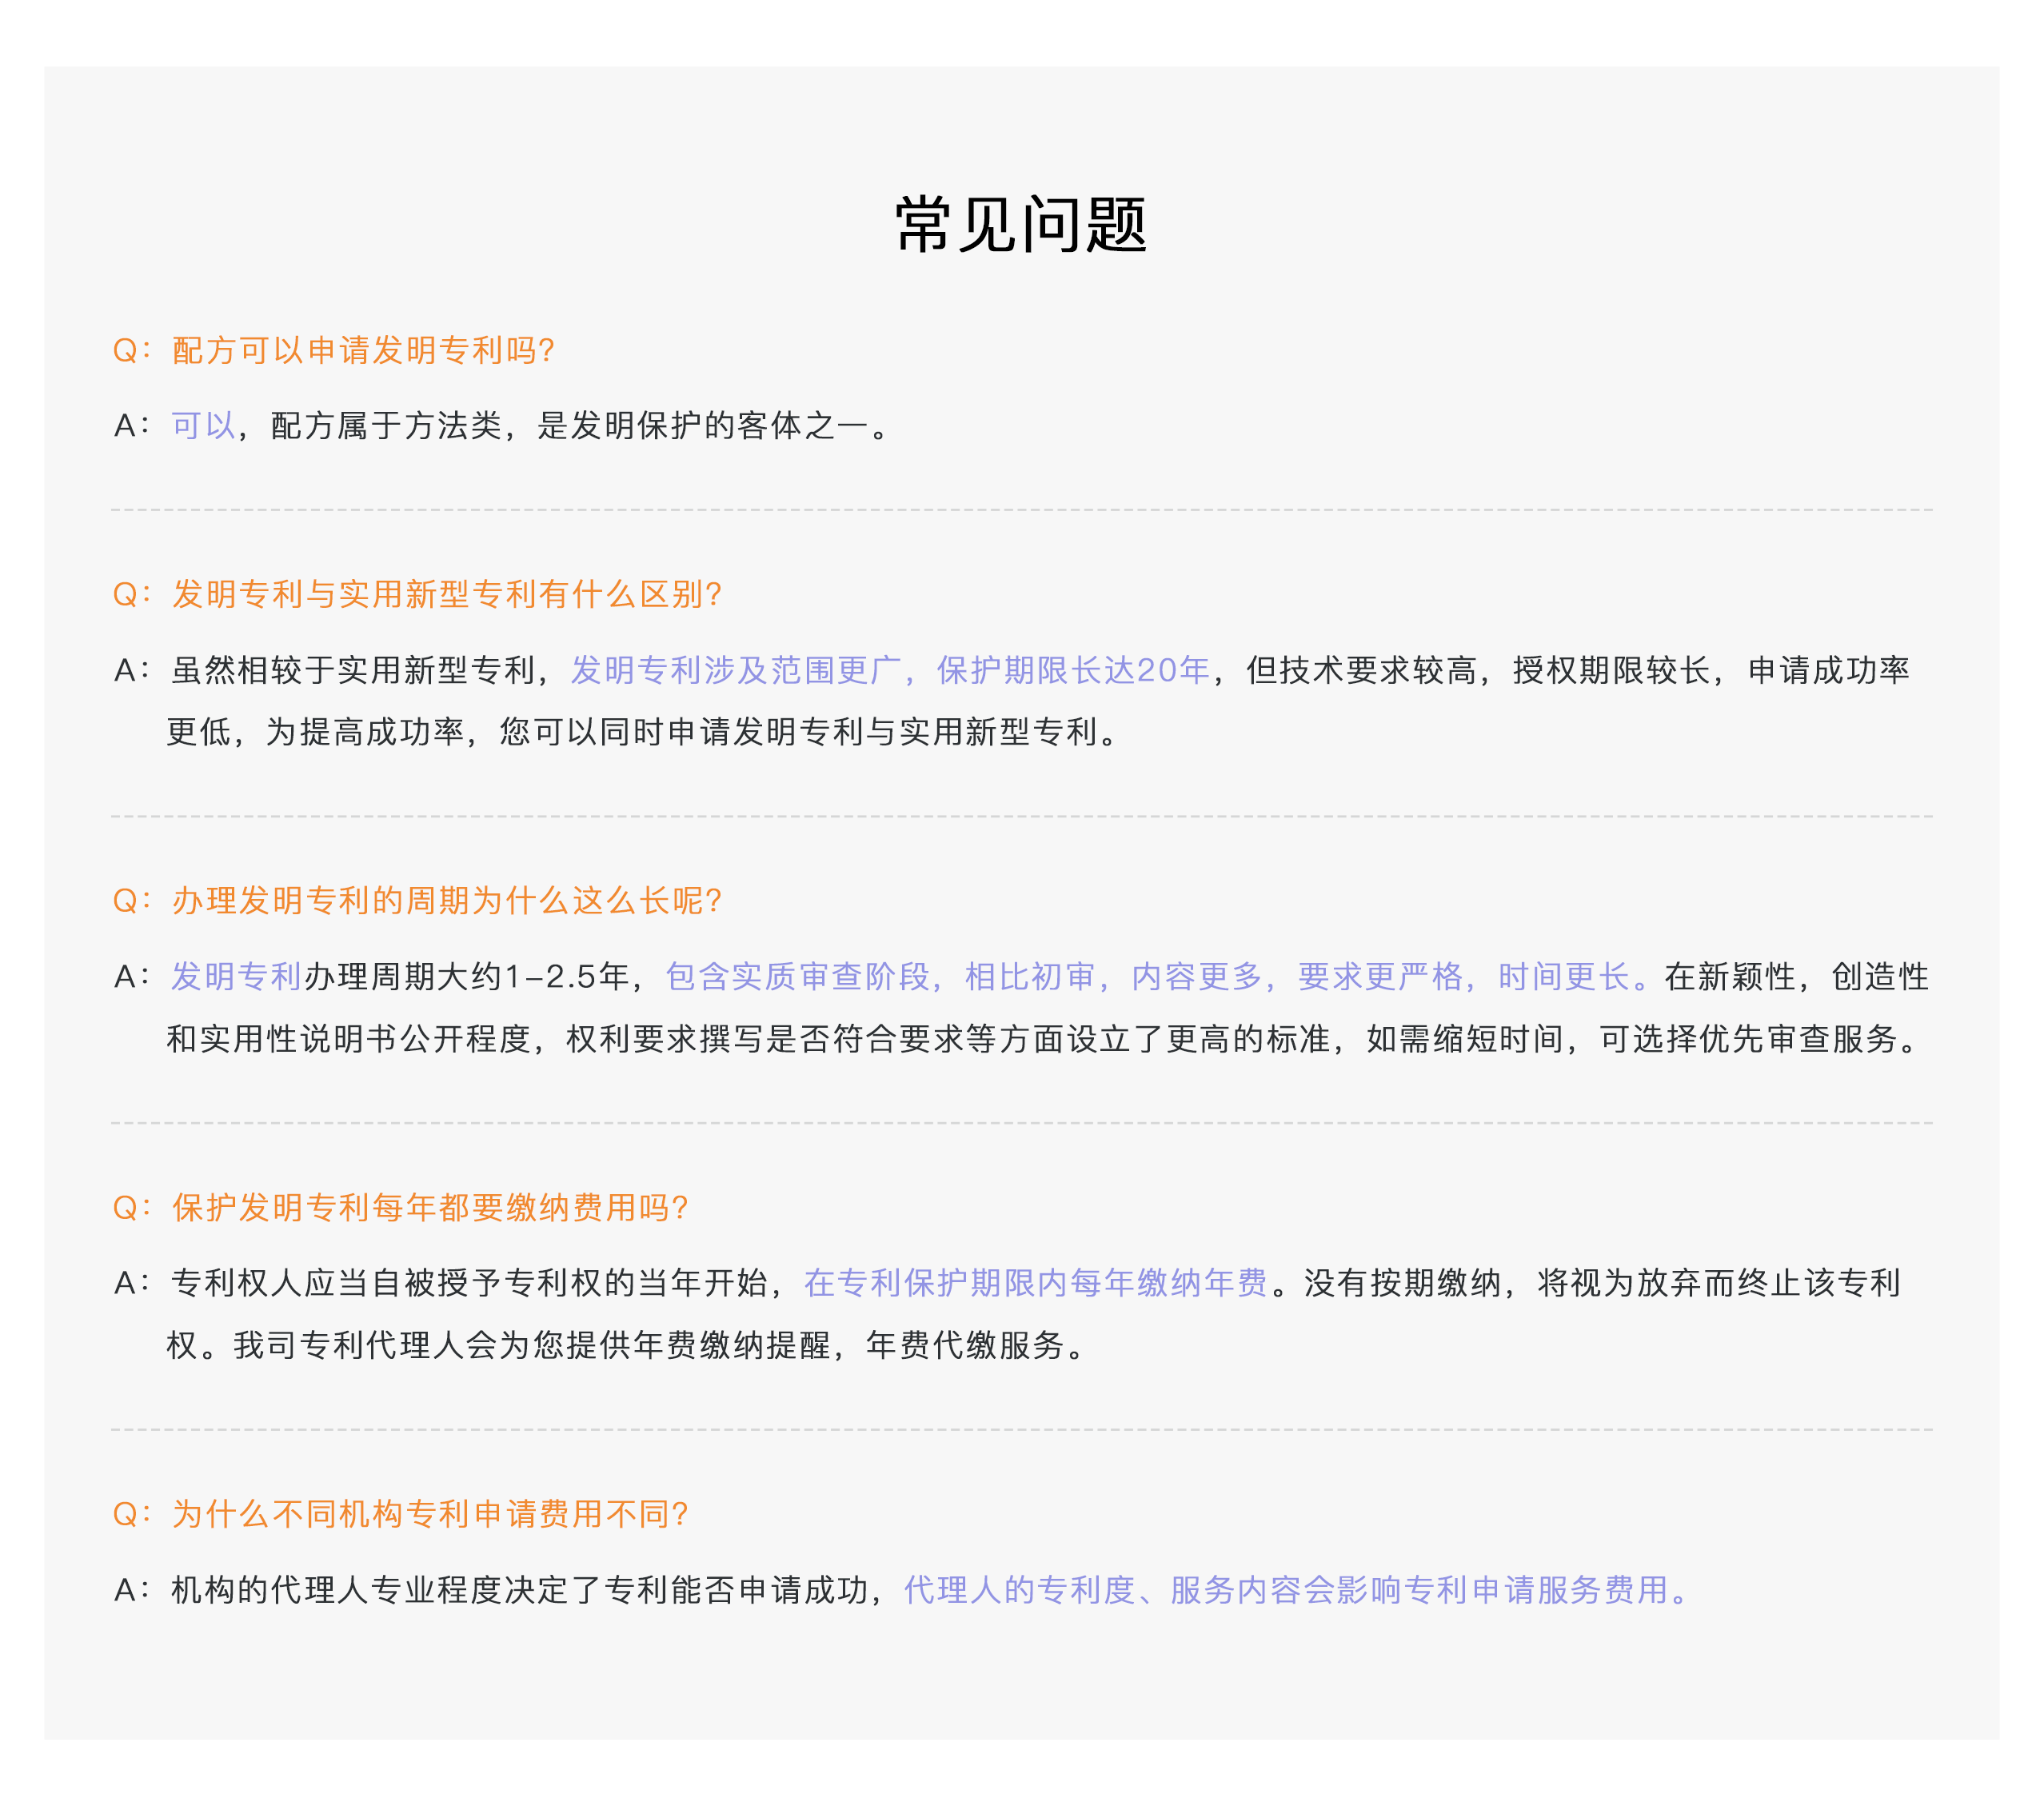Click the text 虽然相较于实用新型专利
This screenshot has width=2044, height=1806.
(352, 670)
